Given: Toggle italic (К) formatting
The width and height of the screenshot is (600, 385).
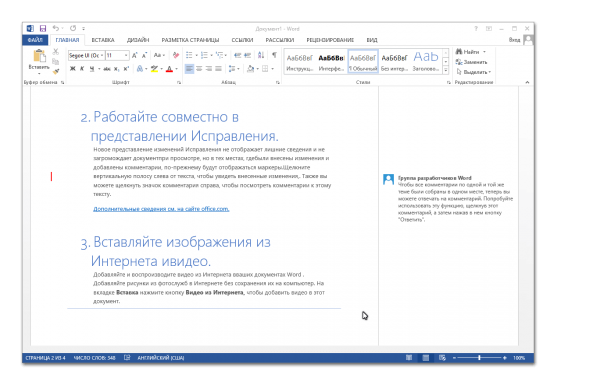Looking at the screenshot, I should pyautogui.click(x=82, y=69).
